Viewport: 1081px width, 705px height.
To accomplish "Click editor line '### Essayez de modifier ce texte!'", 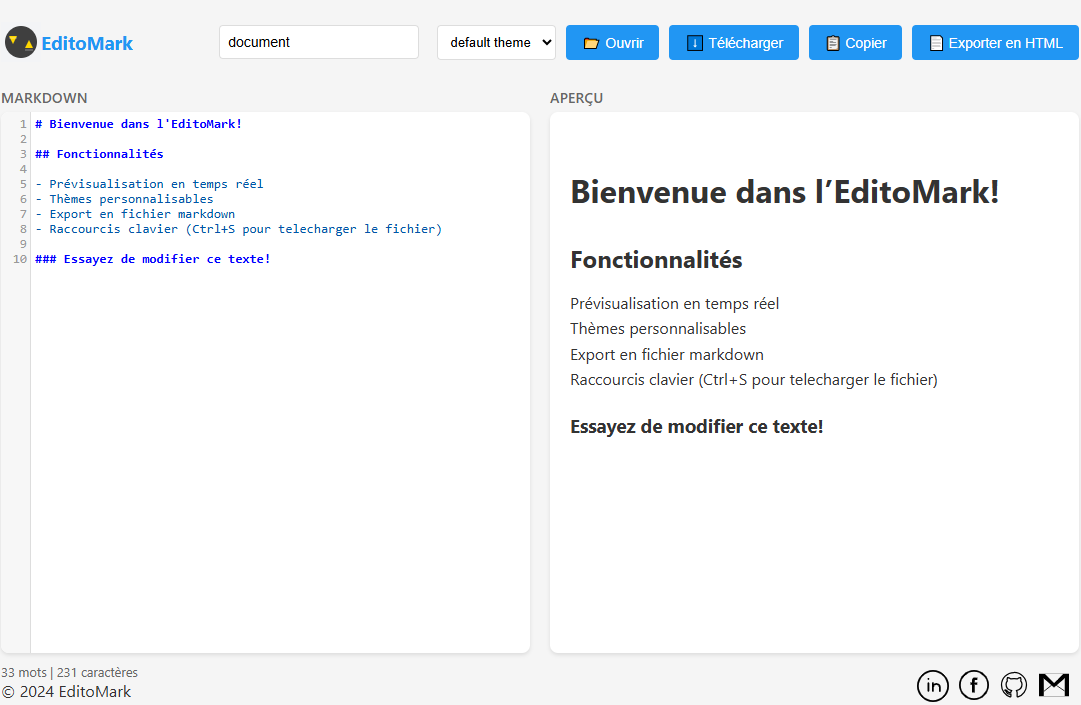I will [x=152, y=259].
